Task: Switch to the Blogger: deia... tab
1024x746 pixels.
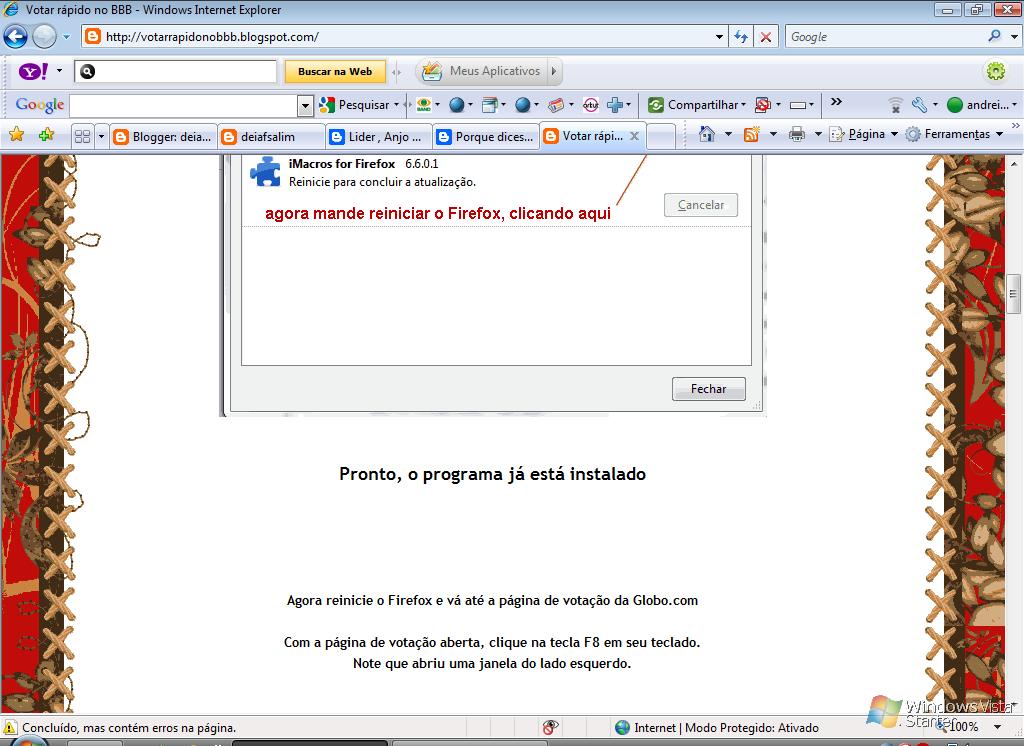Action: 162,137
